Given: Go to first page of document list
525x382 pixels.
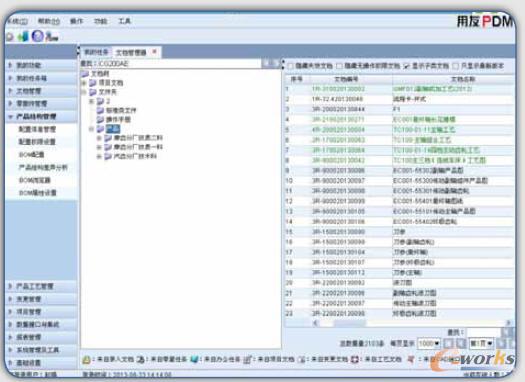Looking at the screenshot, I should point(449,343).
